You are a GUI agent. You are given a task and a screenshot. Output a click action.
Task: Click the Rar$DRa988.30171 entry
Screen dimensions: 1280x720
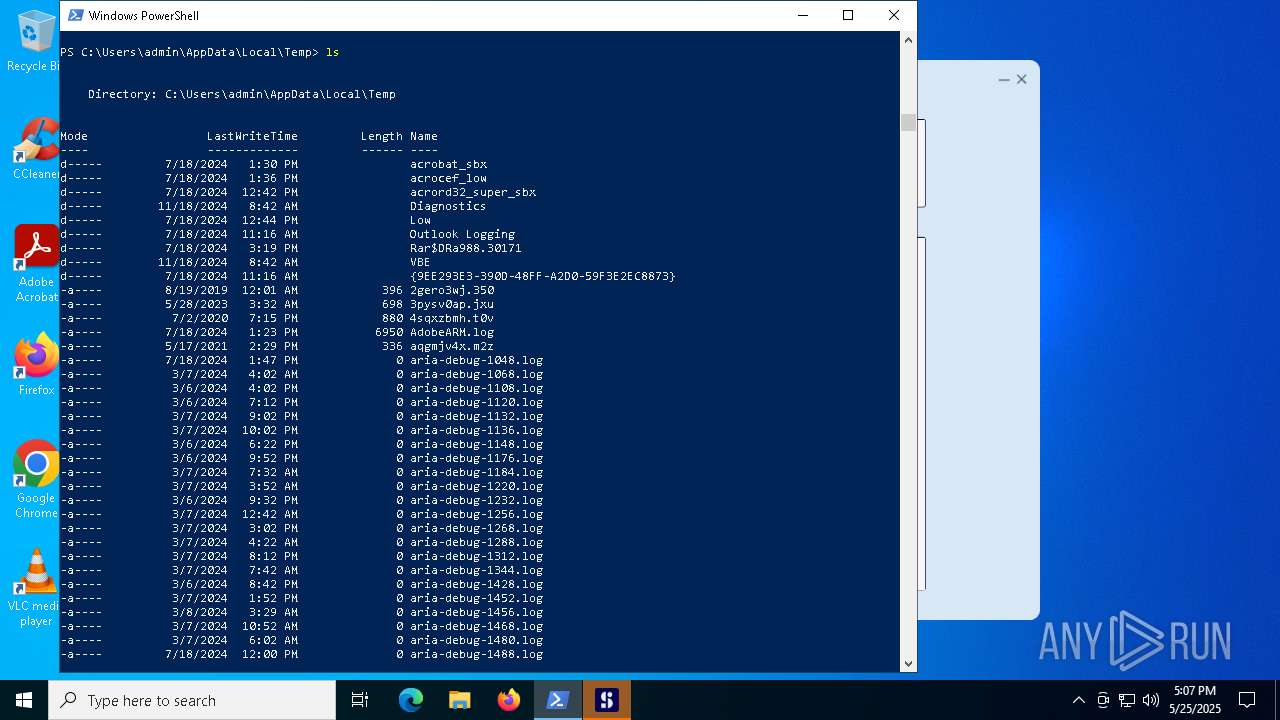point(466,248)
